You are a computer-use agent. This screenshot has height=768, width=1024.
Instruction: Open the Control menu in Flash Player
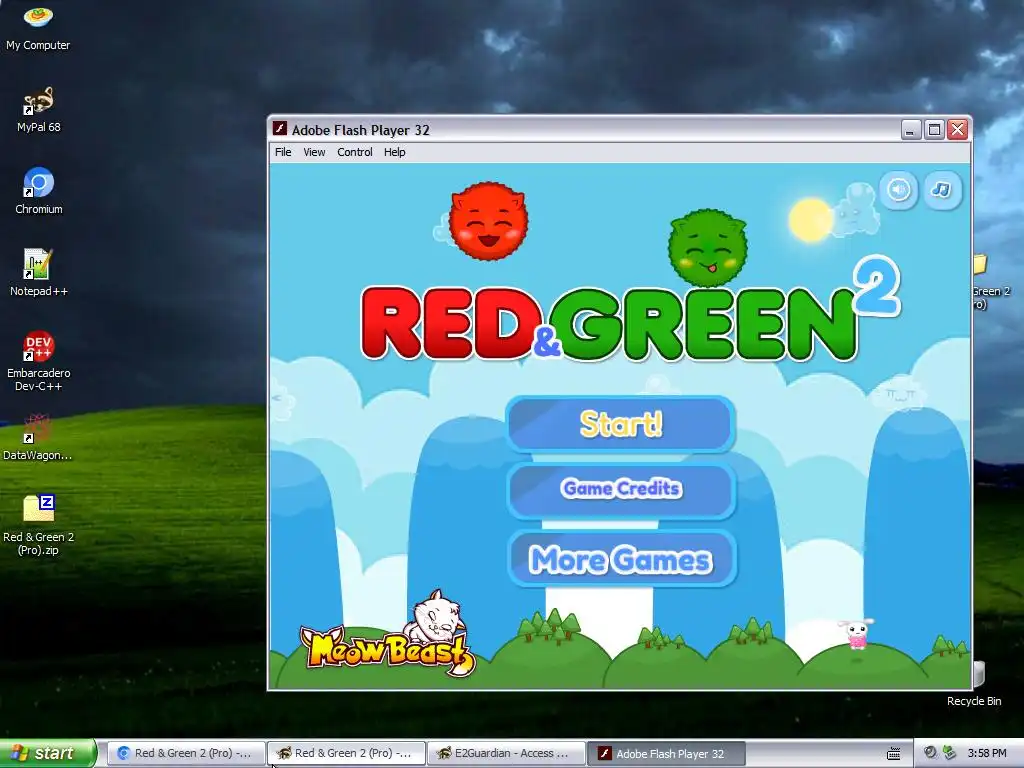tap(355, 152)
